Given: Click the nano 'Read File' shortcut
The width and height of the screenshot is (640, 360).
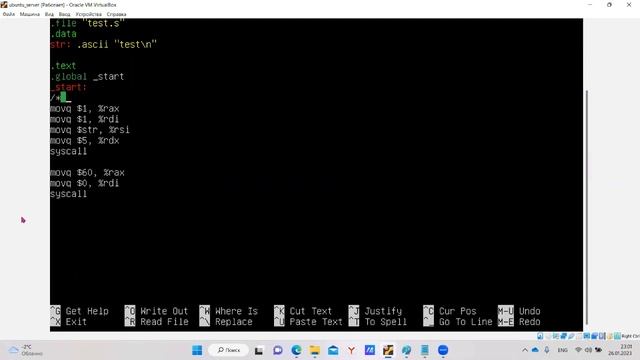Looking at the screenshot, I should click(x=156, y=322).
